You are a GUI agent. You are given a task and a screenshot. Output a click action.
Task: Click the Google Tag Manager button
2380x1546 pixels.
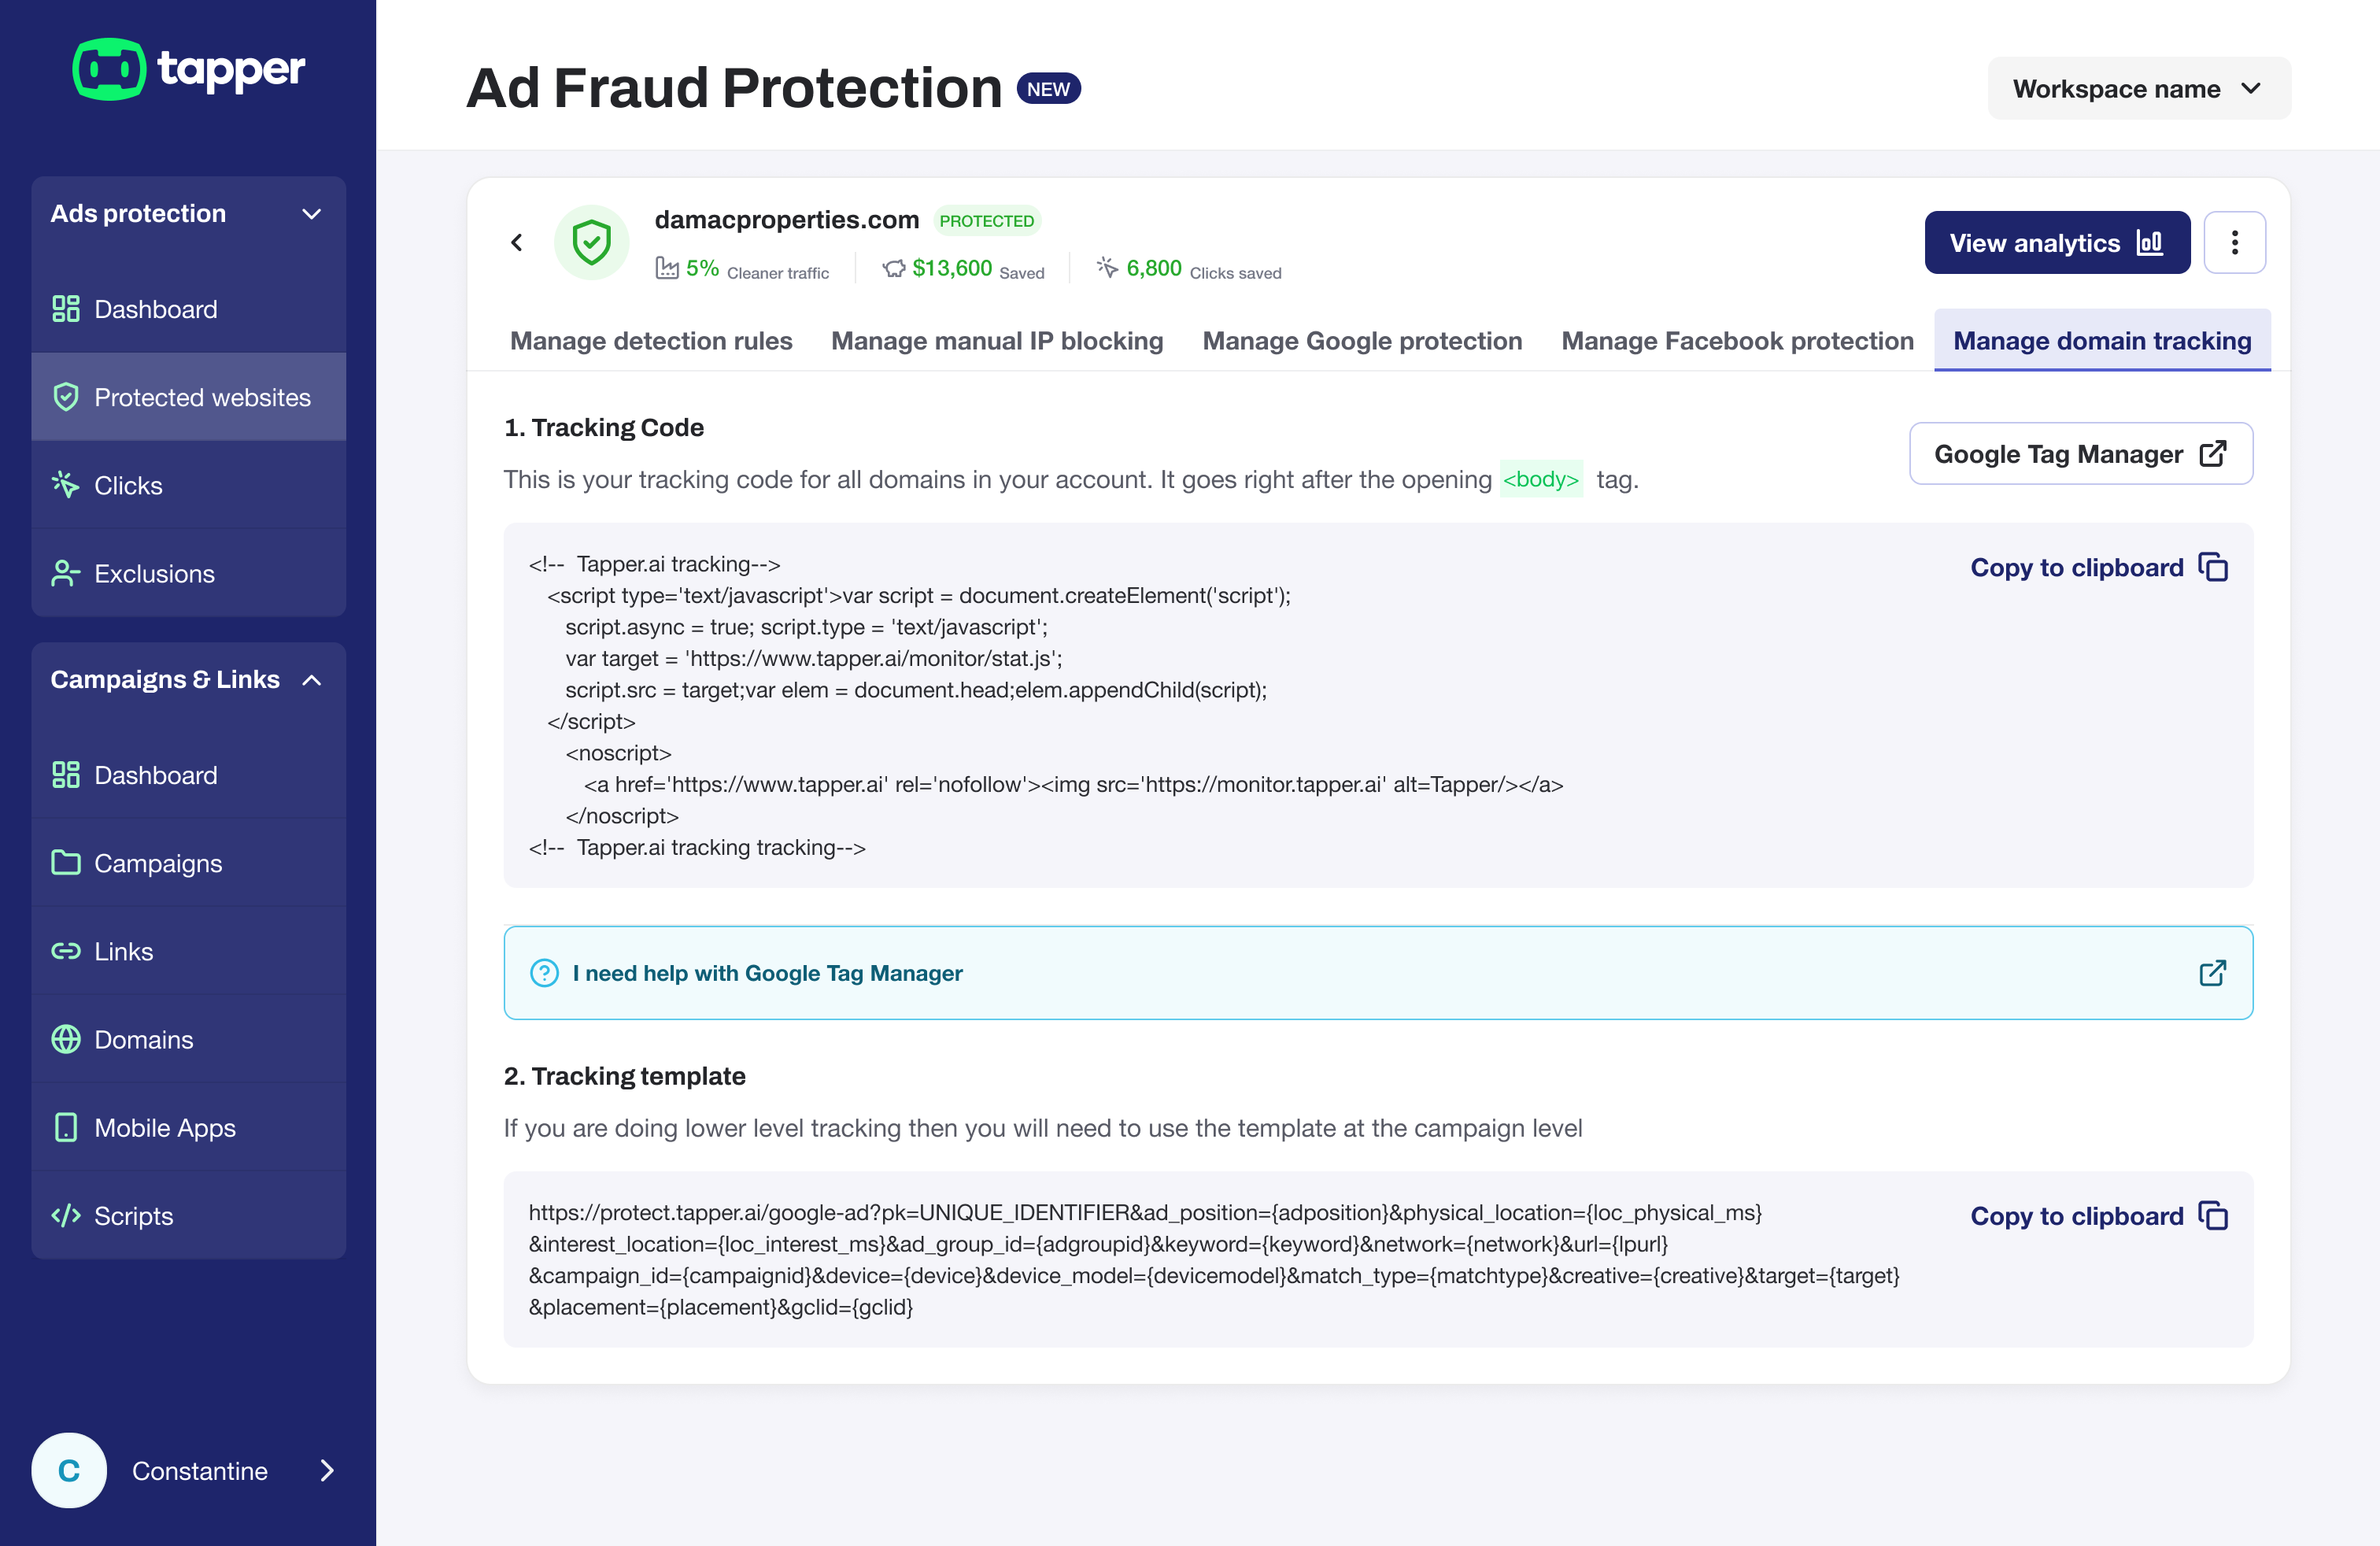[x=2080, y=454]
